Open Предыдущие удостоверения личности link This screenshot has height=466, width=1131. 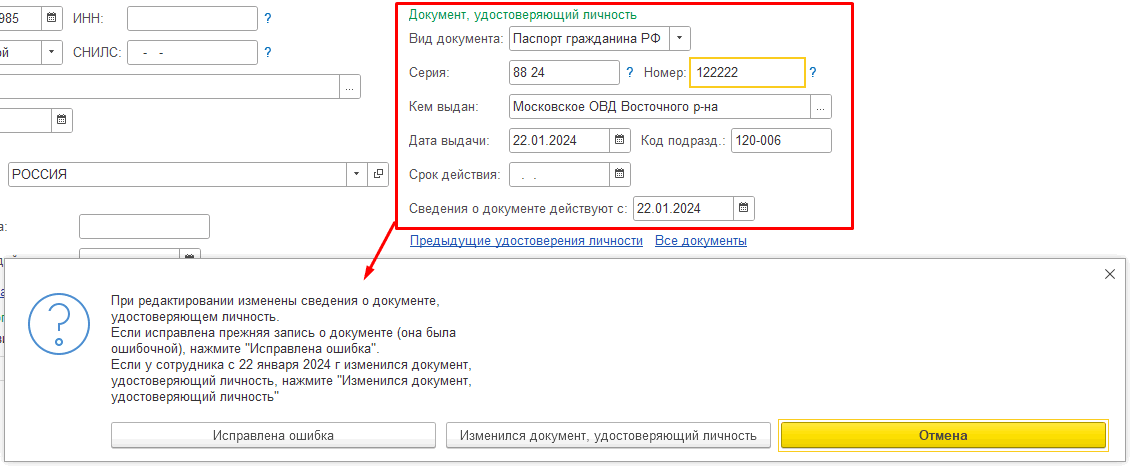[x=526, y=241]
